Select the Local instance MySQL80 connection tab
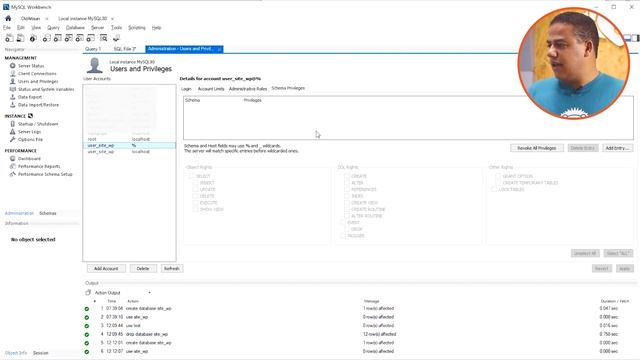 (x=82, y=18)
